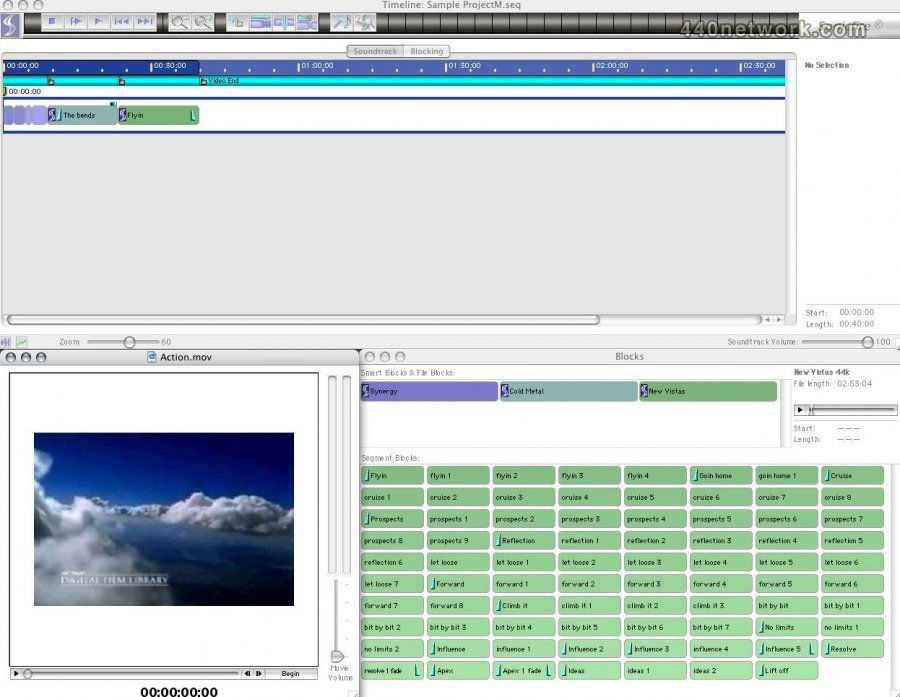Pick the ideas 2 segment block

tap(721, 671)
